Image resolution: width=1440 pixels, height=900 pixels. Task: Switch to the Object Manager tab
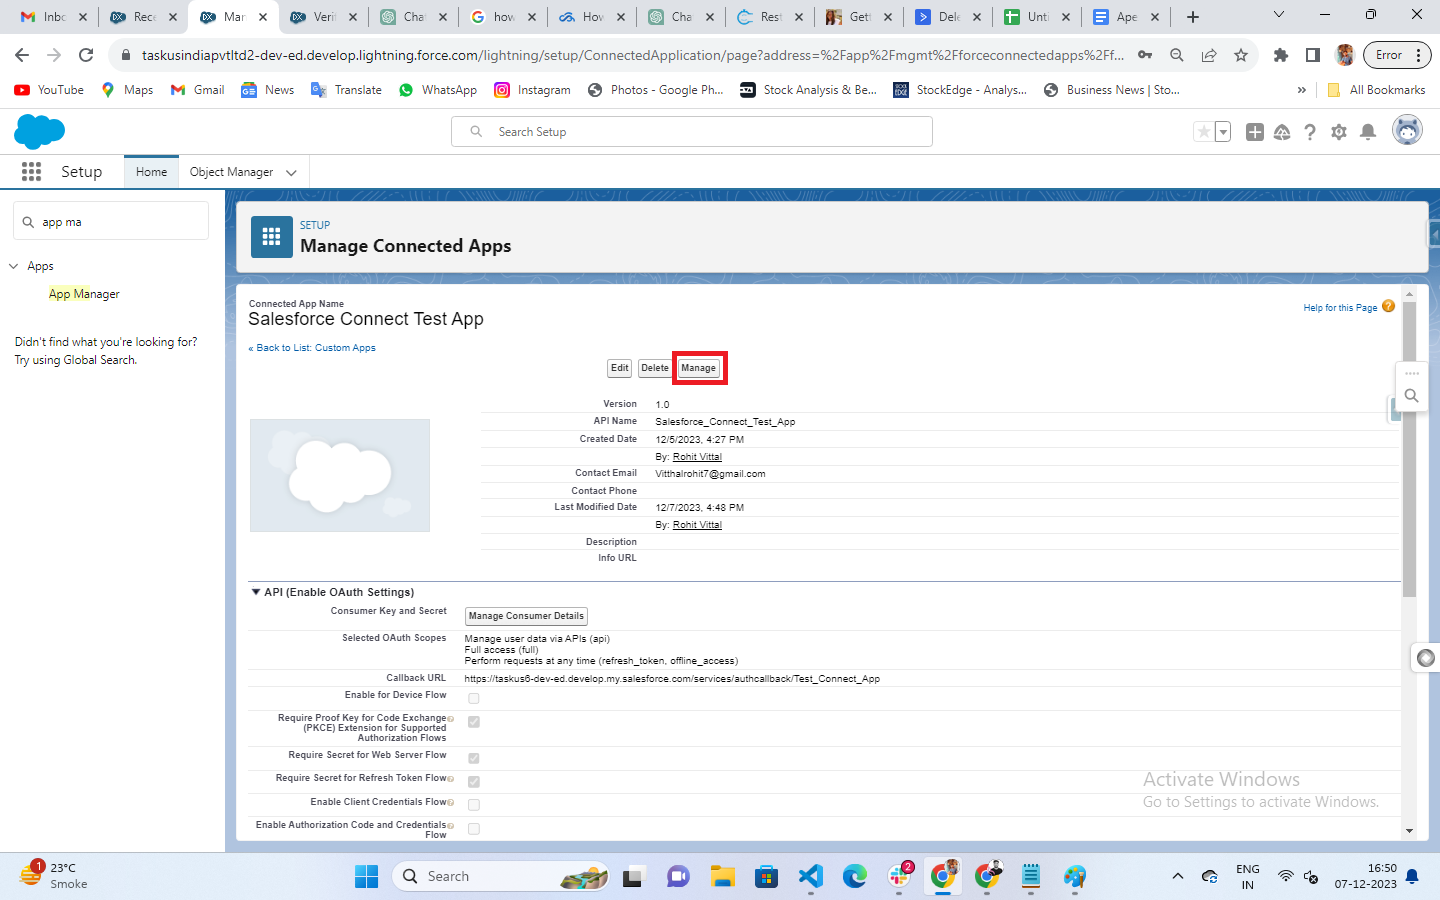(231, 172)
